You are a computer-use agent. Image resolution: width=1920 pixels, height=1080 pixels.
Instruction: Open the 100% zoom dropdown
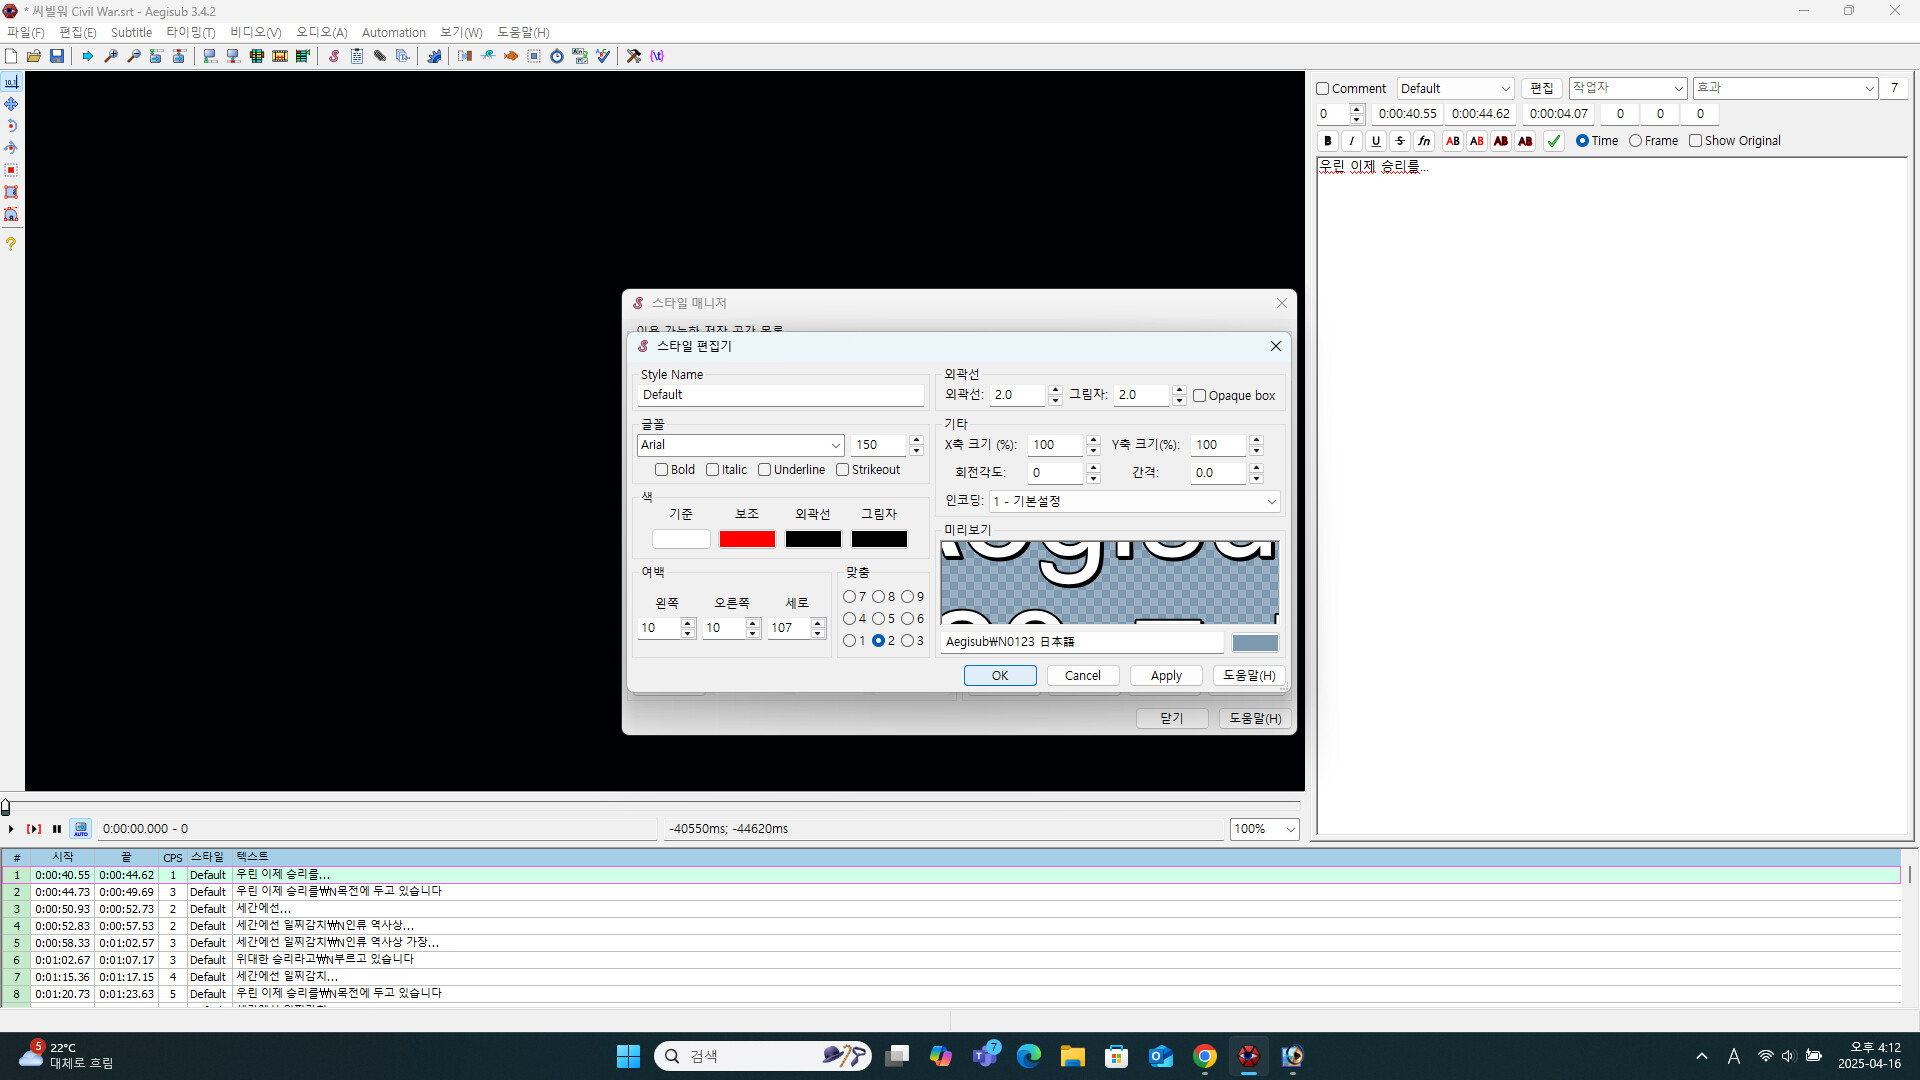pyautogui.click(x=1289, y=829)
